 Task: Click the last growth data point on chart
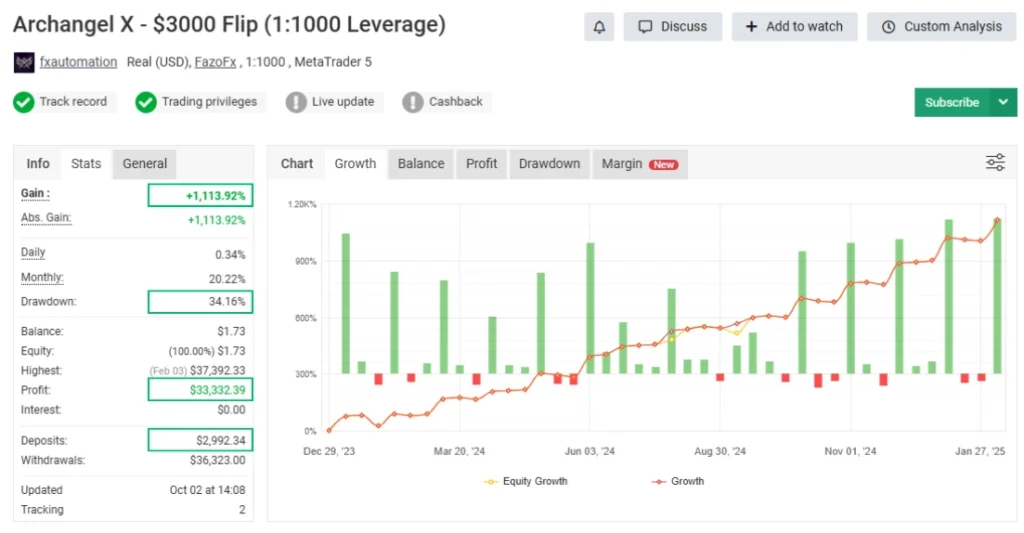coord(997,221)
